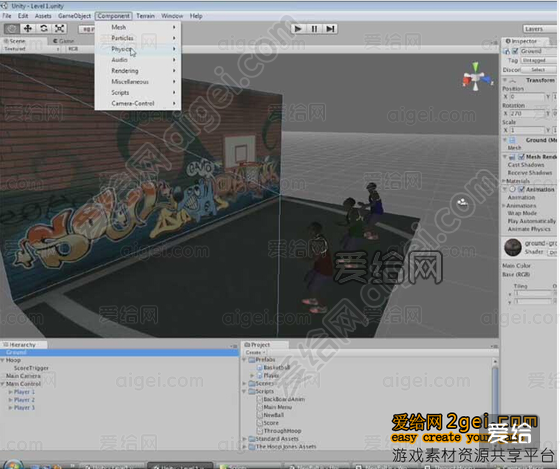Viewport: 560px width, 469px height.
Task: Click the Ground Mesh Filter component icon
Action: pyautogui.click(x=512, y=140)
